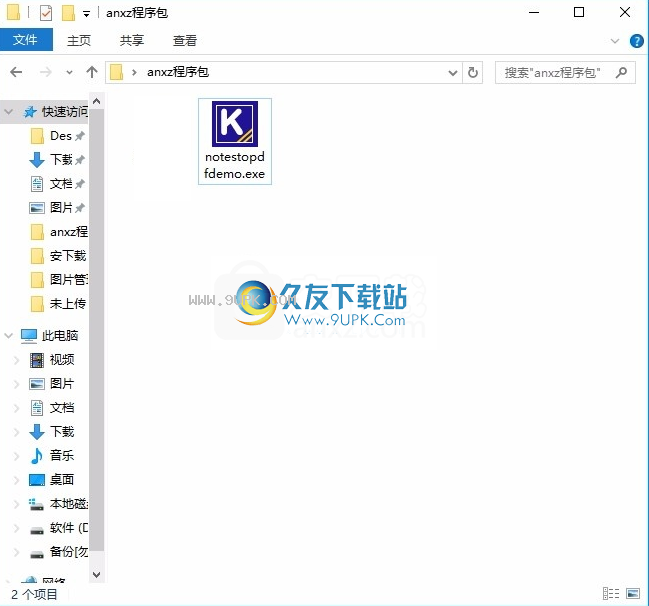
Task: Click the new folder icon in title bar
Action: coord(68,13)
